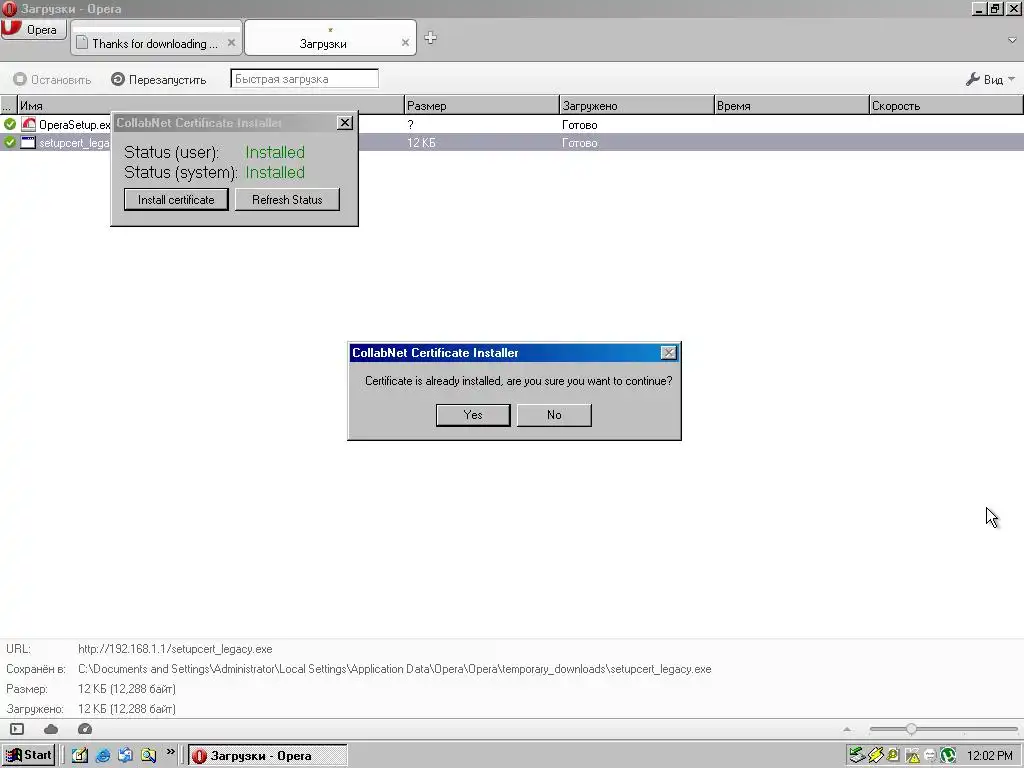Toggle Opera Turbo speedometer icon

85,729
